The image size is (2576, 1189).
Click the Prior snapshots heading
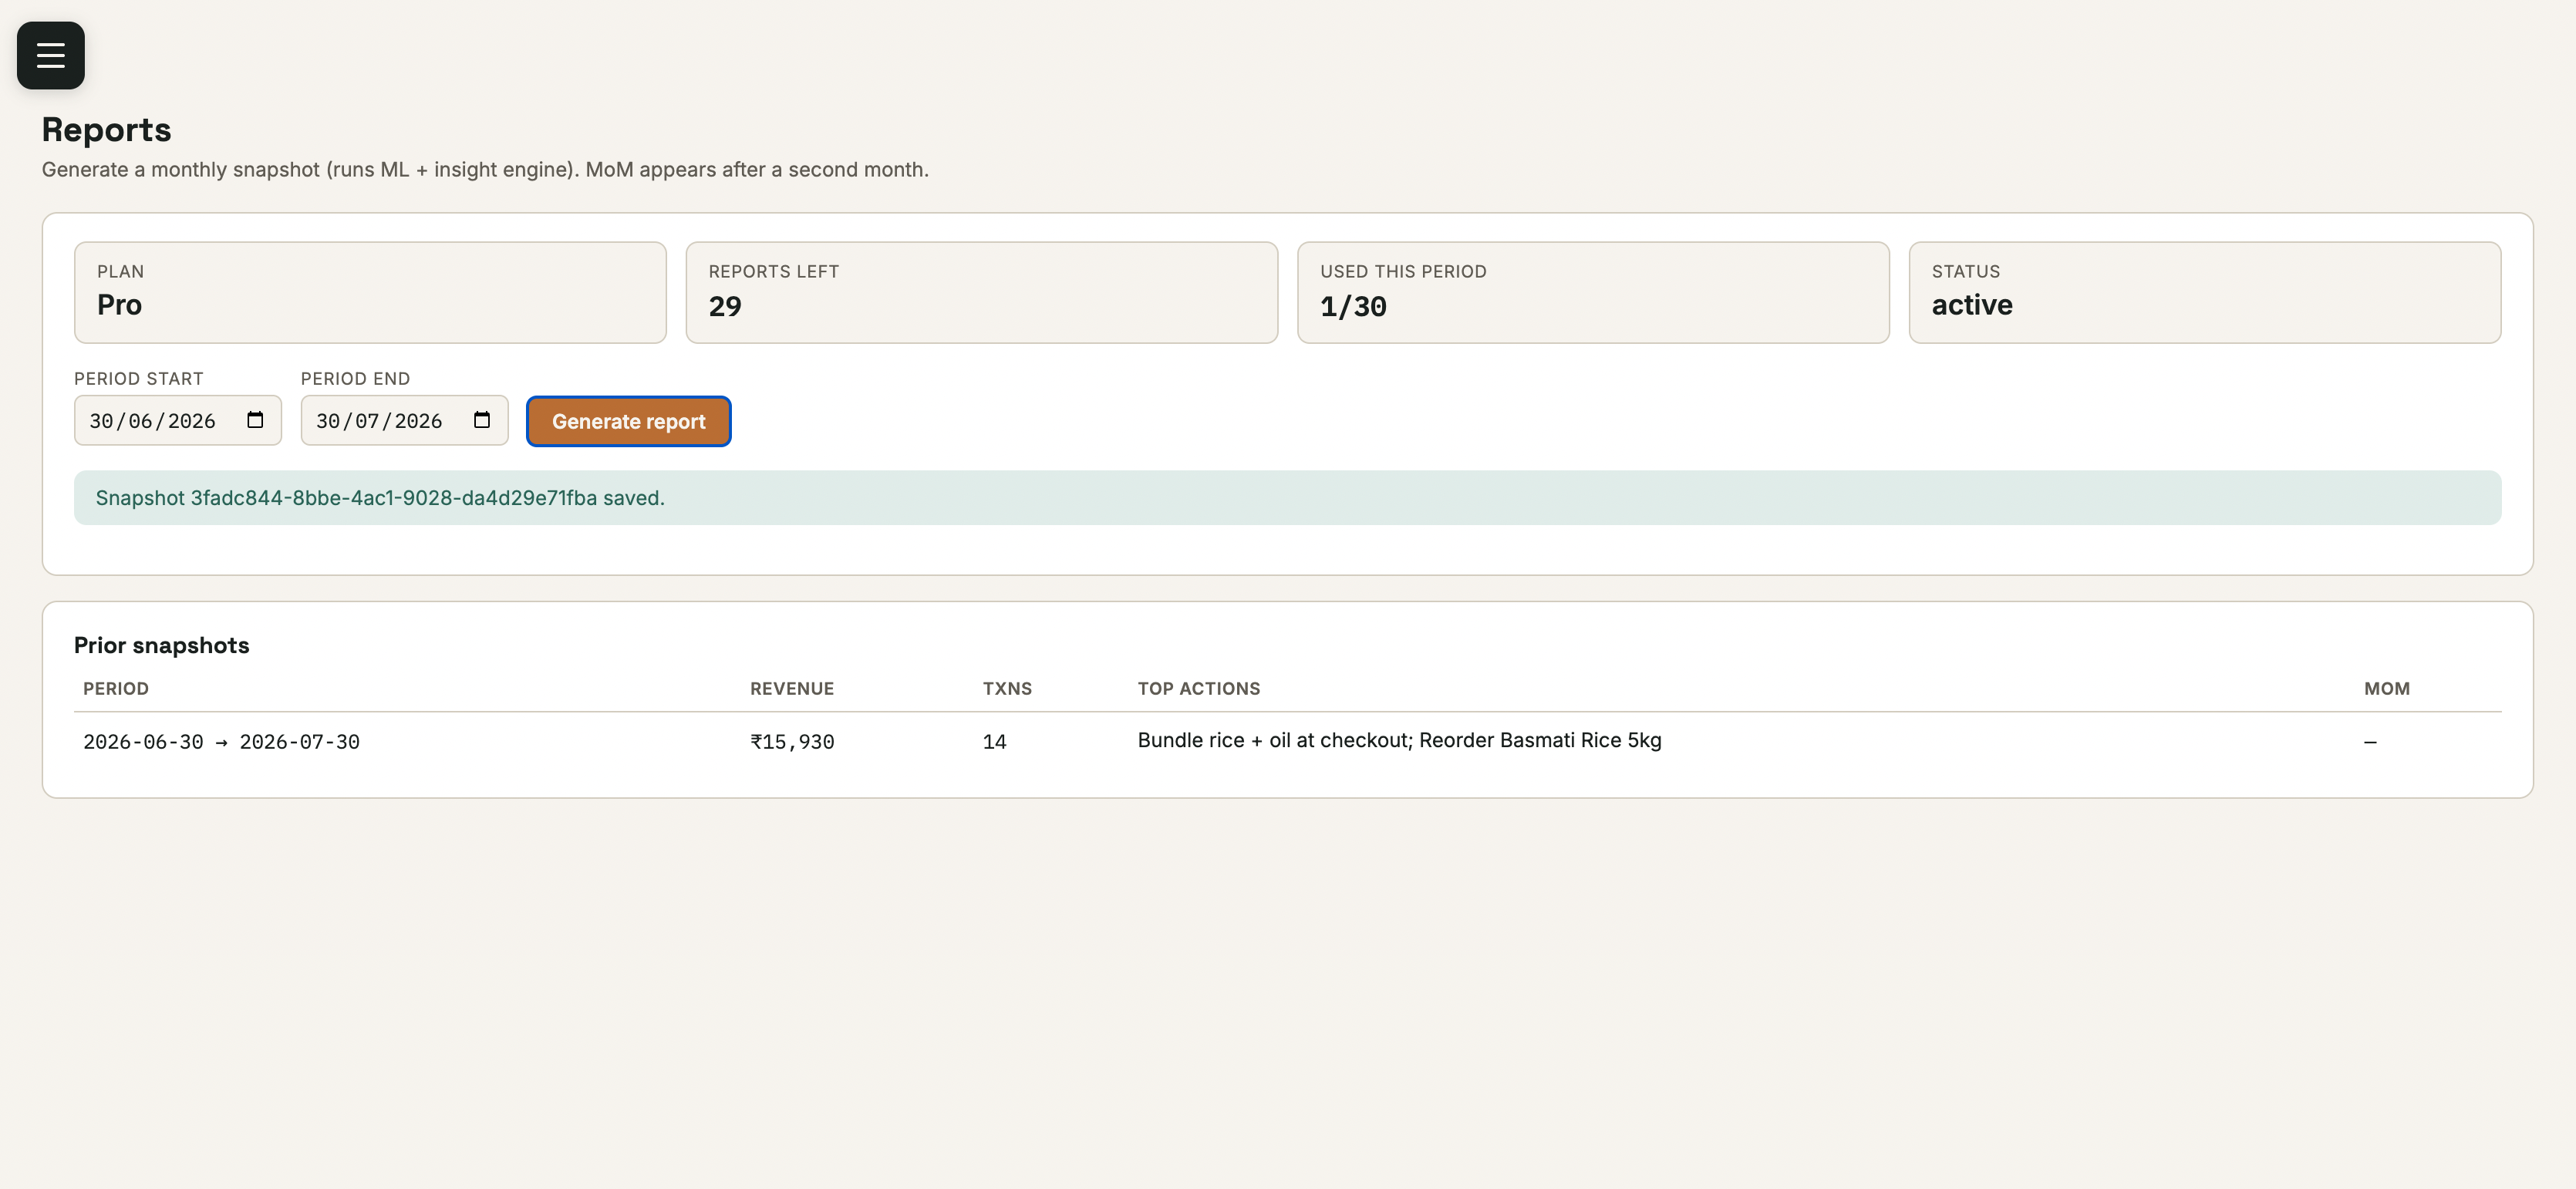pyautogui.click(x=161, y=645)
